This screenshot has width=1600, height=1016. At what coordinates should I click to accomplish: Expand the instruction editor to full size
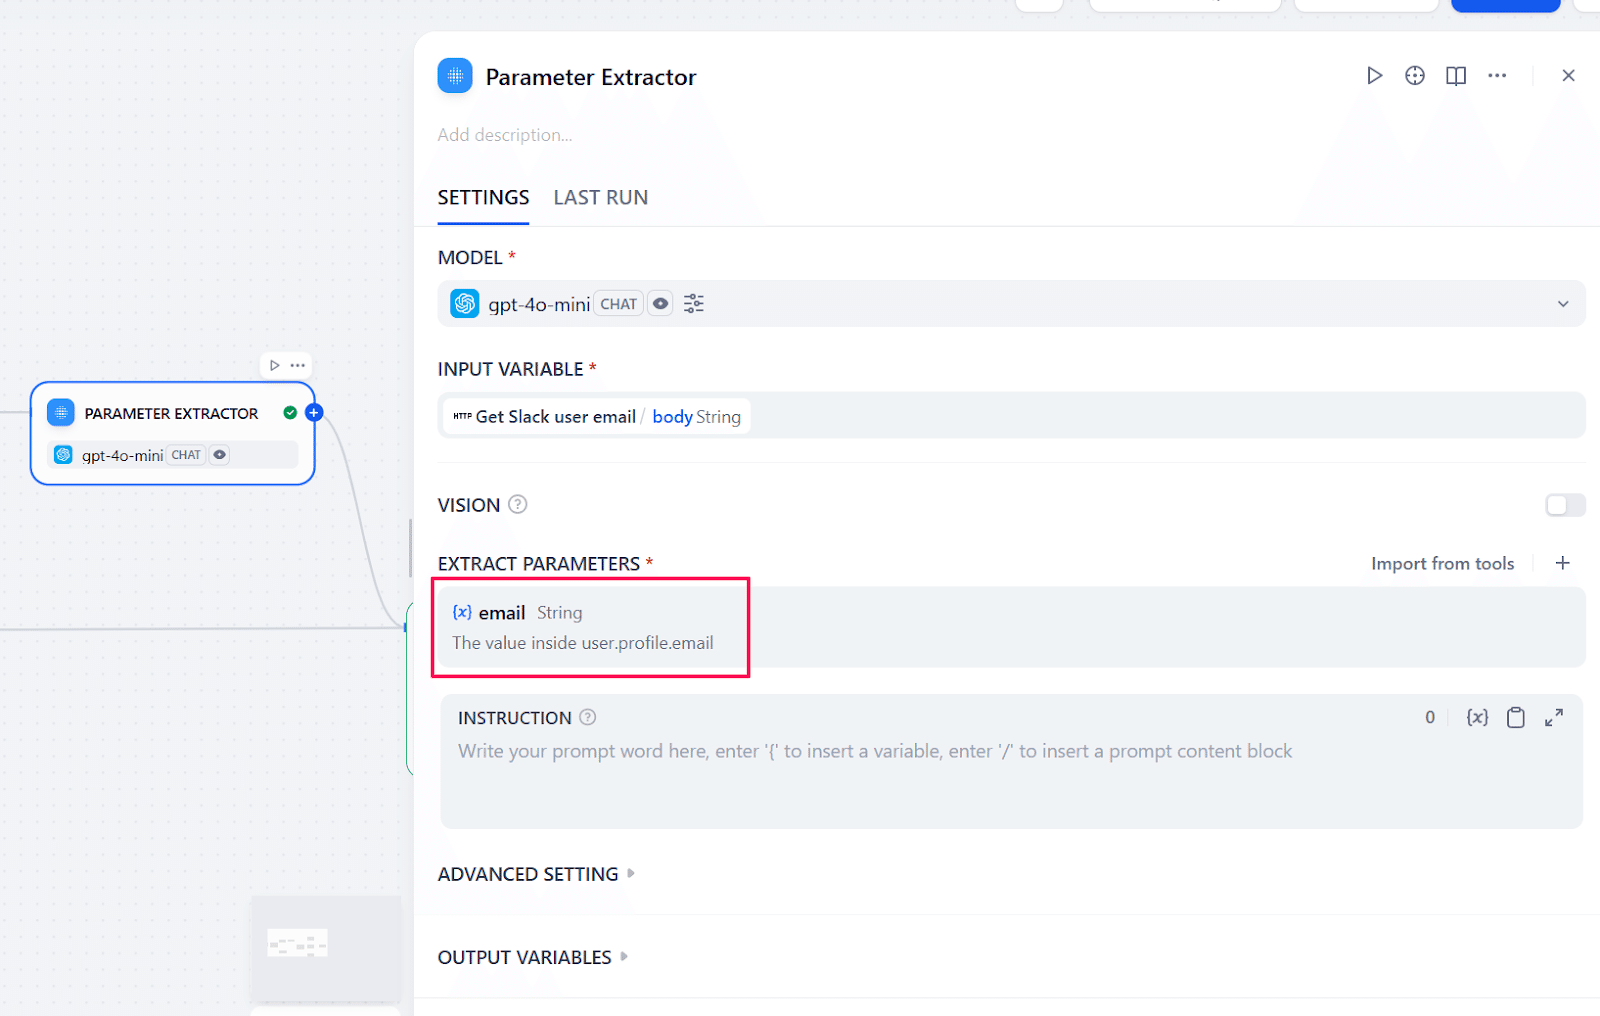[1553, 717]
